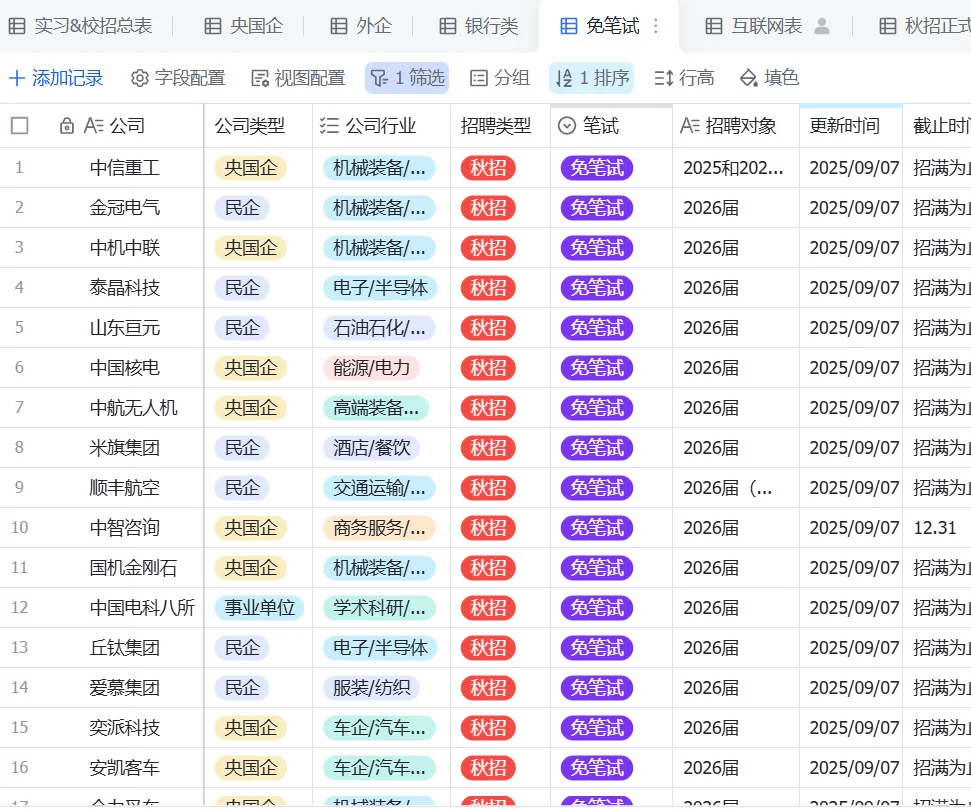This screenshot has width=971, height=811.
Task: Click the 服装/纺织 tag in 爱慕集团 row
Action: tap(372, 688)
